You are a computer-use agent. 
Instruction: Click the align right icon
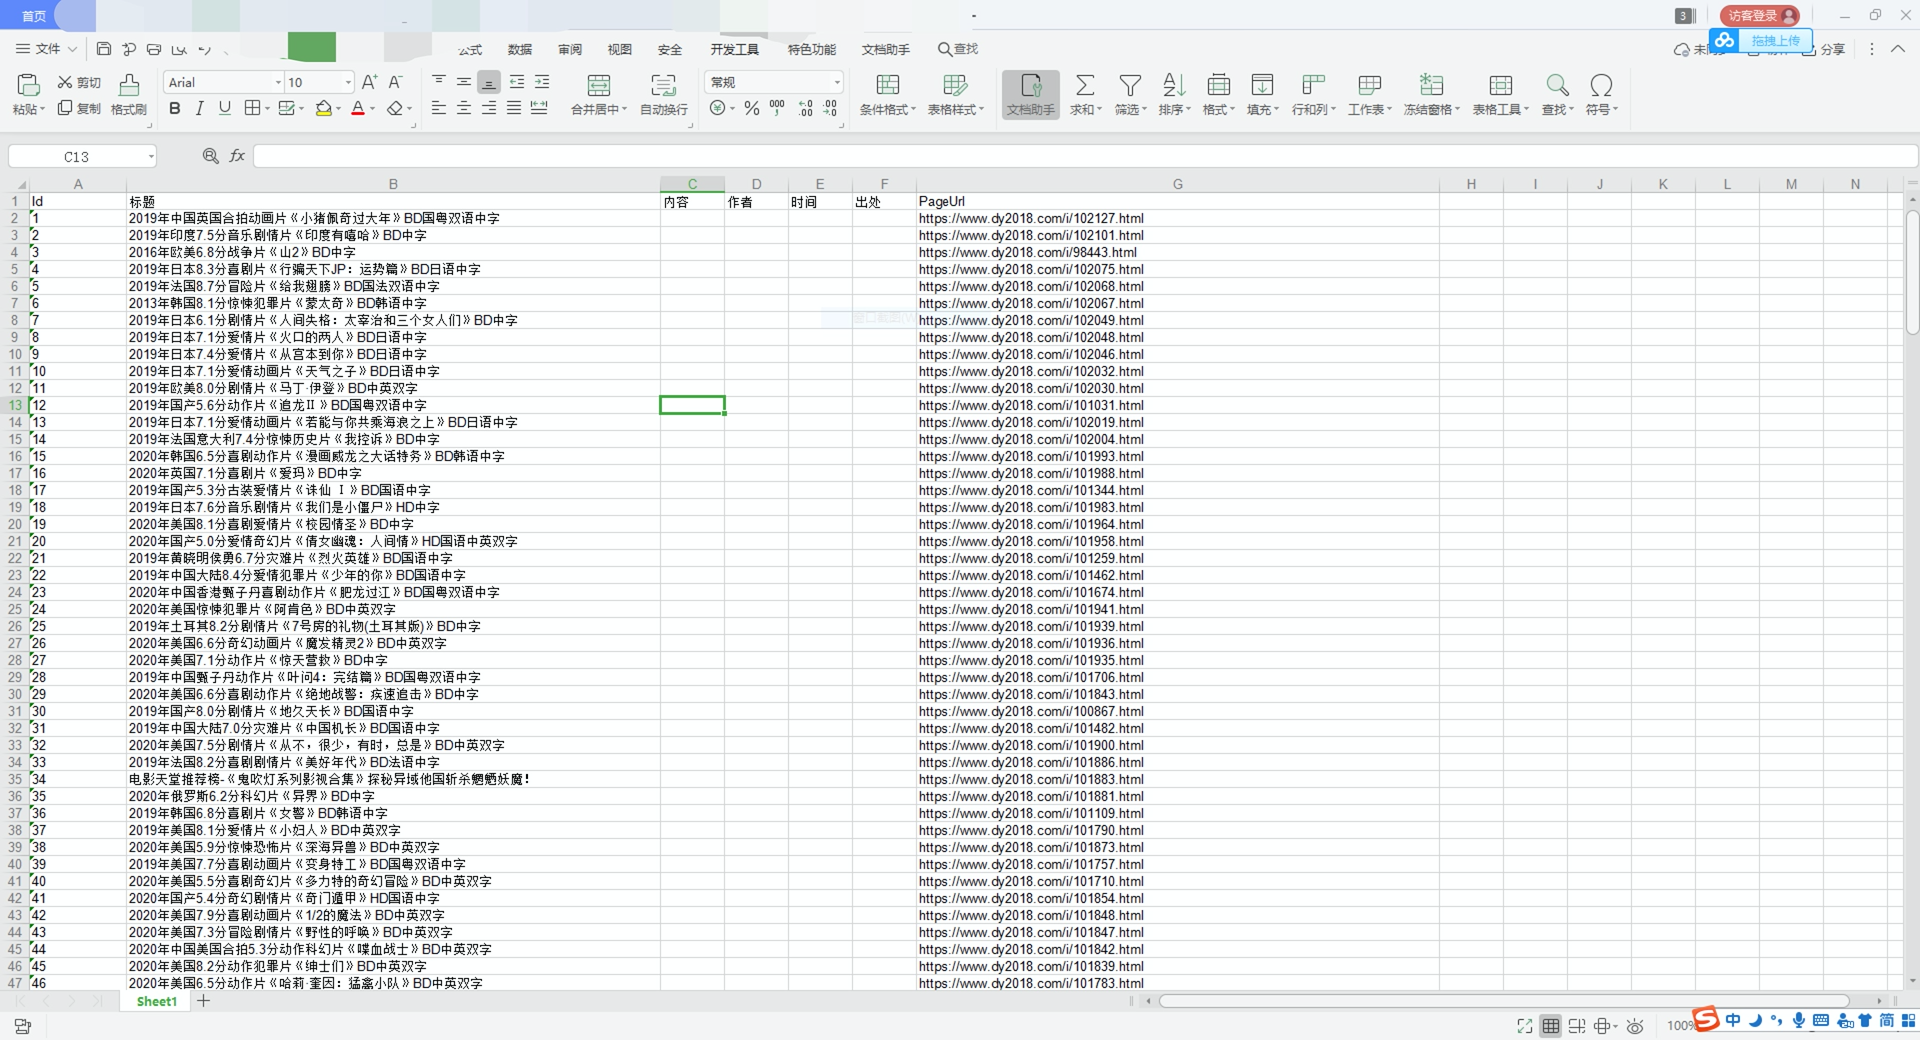[489, 108]
